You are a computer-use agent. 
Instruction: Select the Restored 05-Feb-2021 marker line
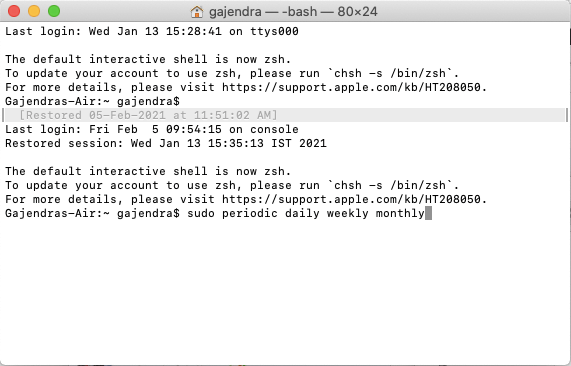[x=285, y=115]
